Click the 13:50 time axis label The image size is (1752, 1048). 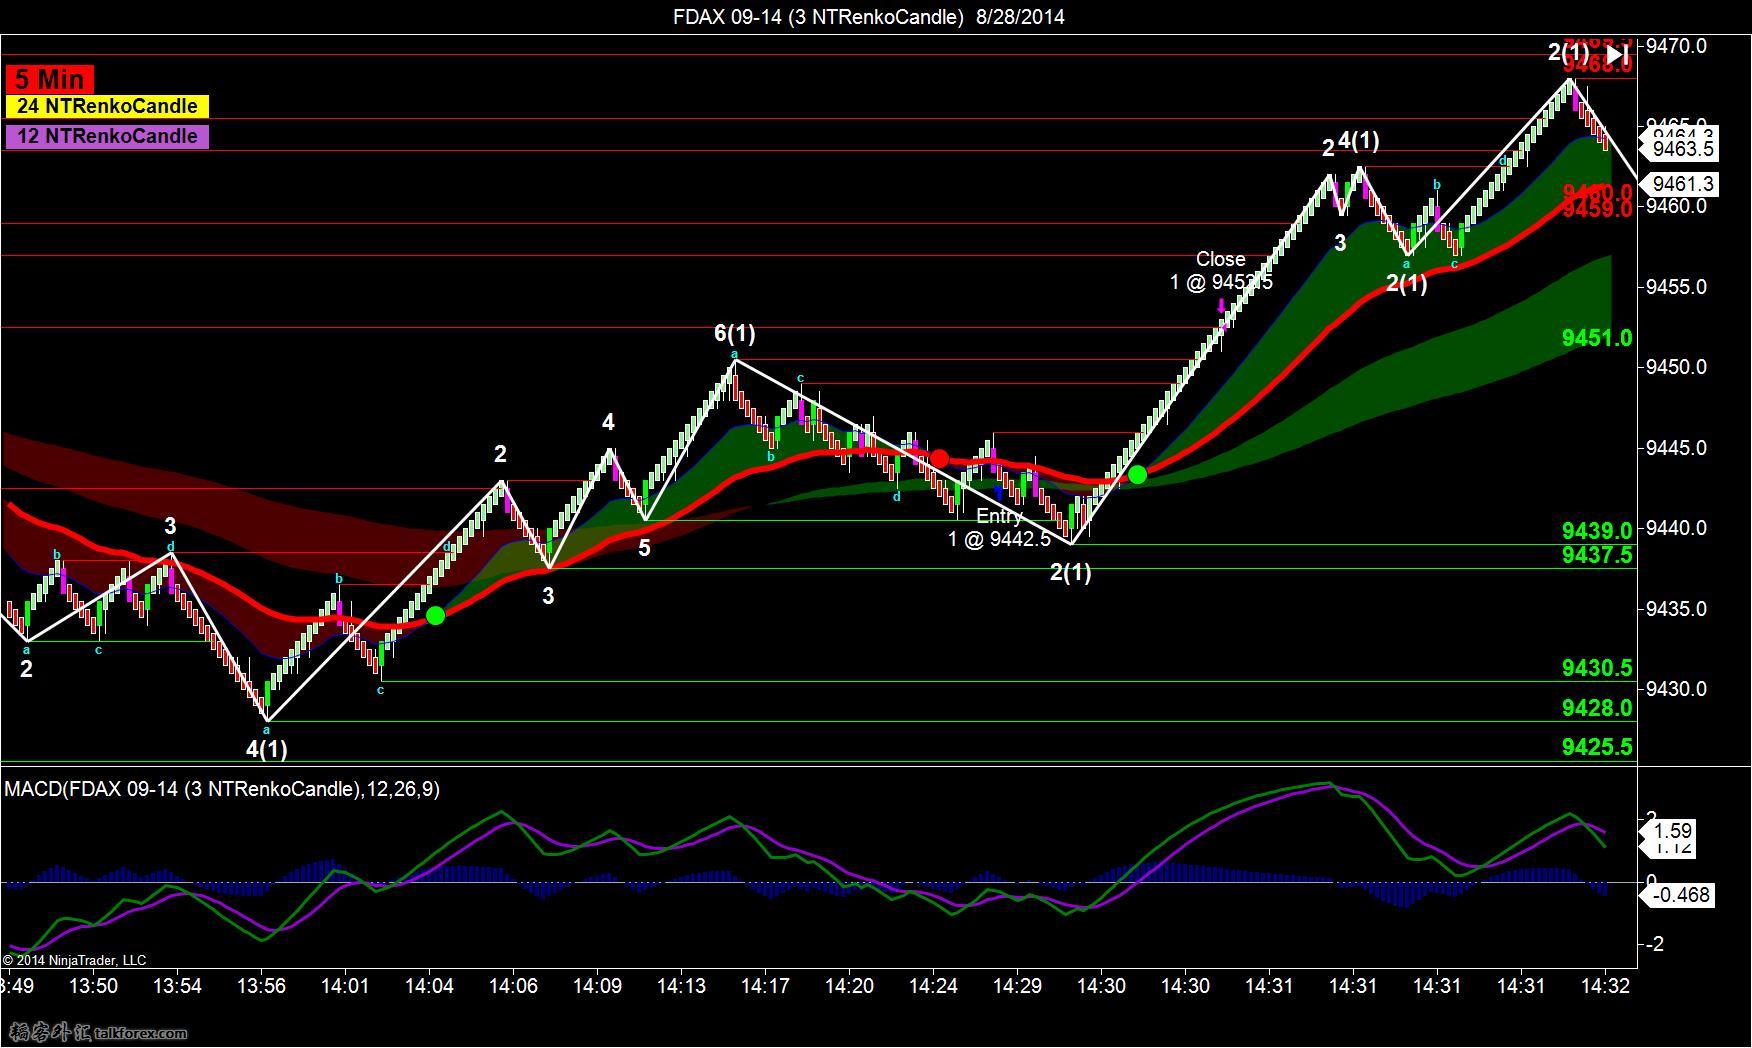93,986
